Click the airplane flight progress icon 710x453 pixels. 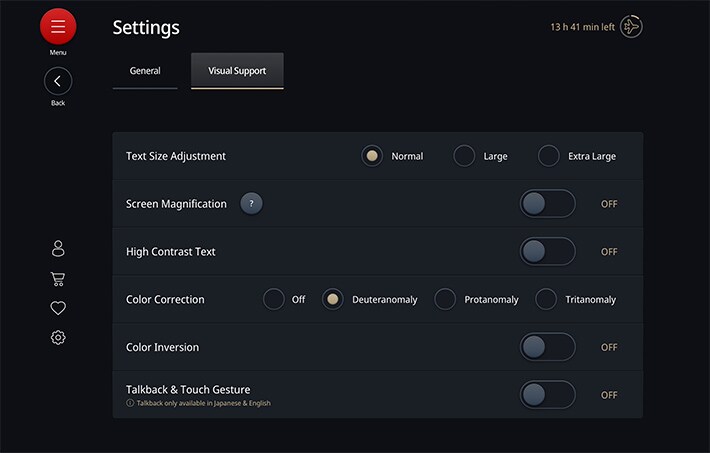click(631, 27)
